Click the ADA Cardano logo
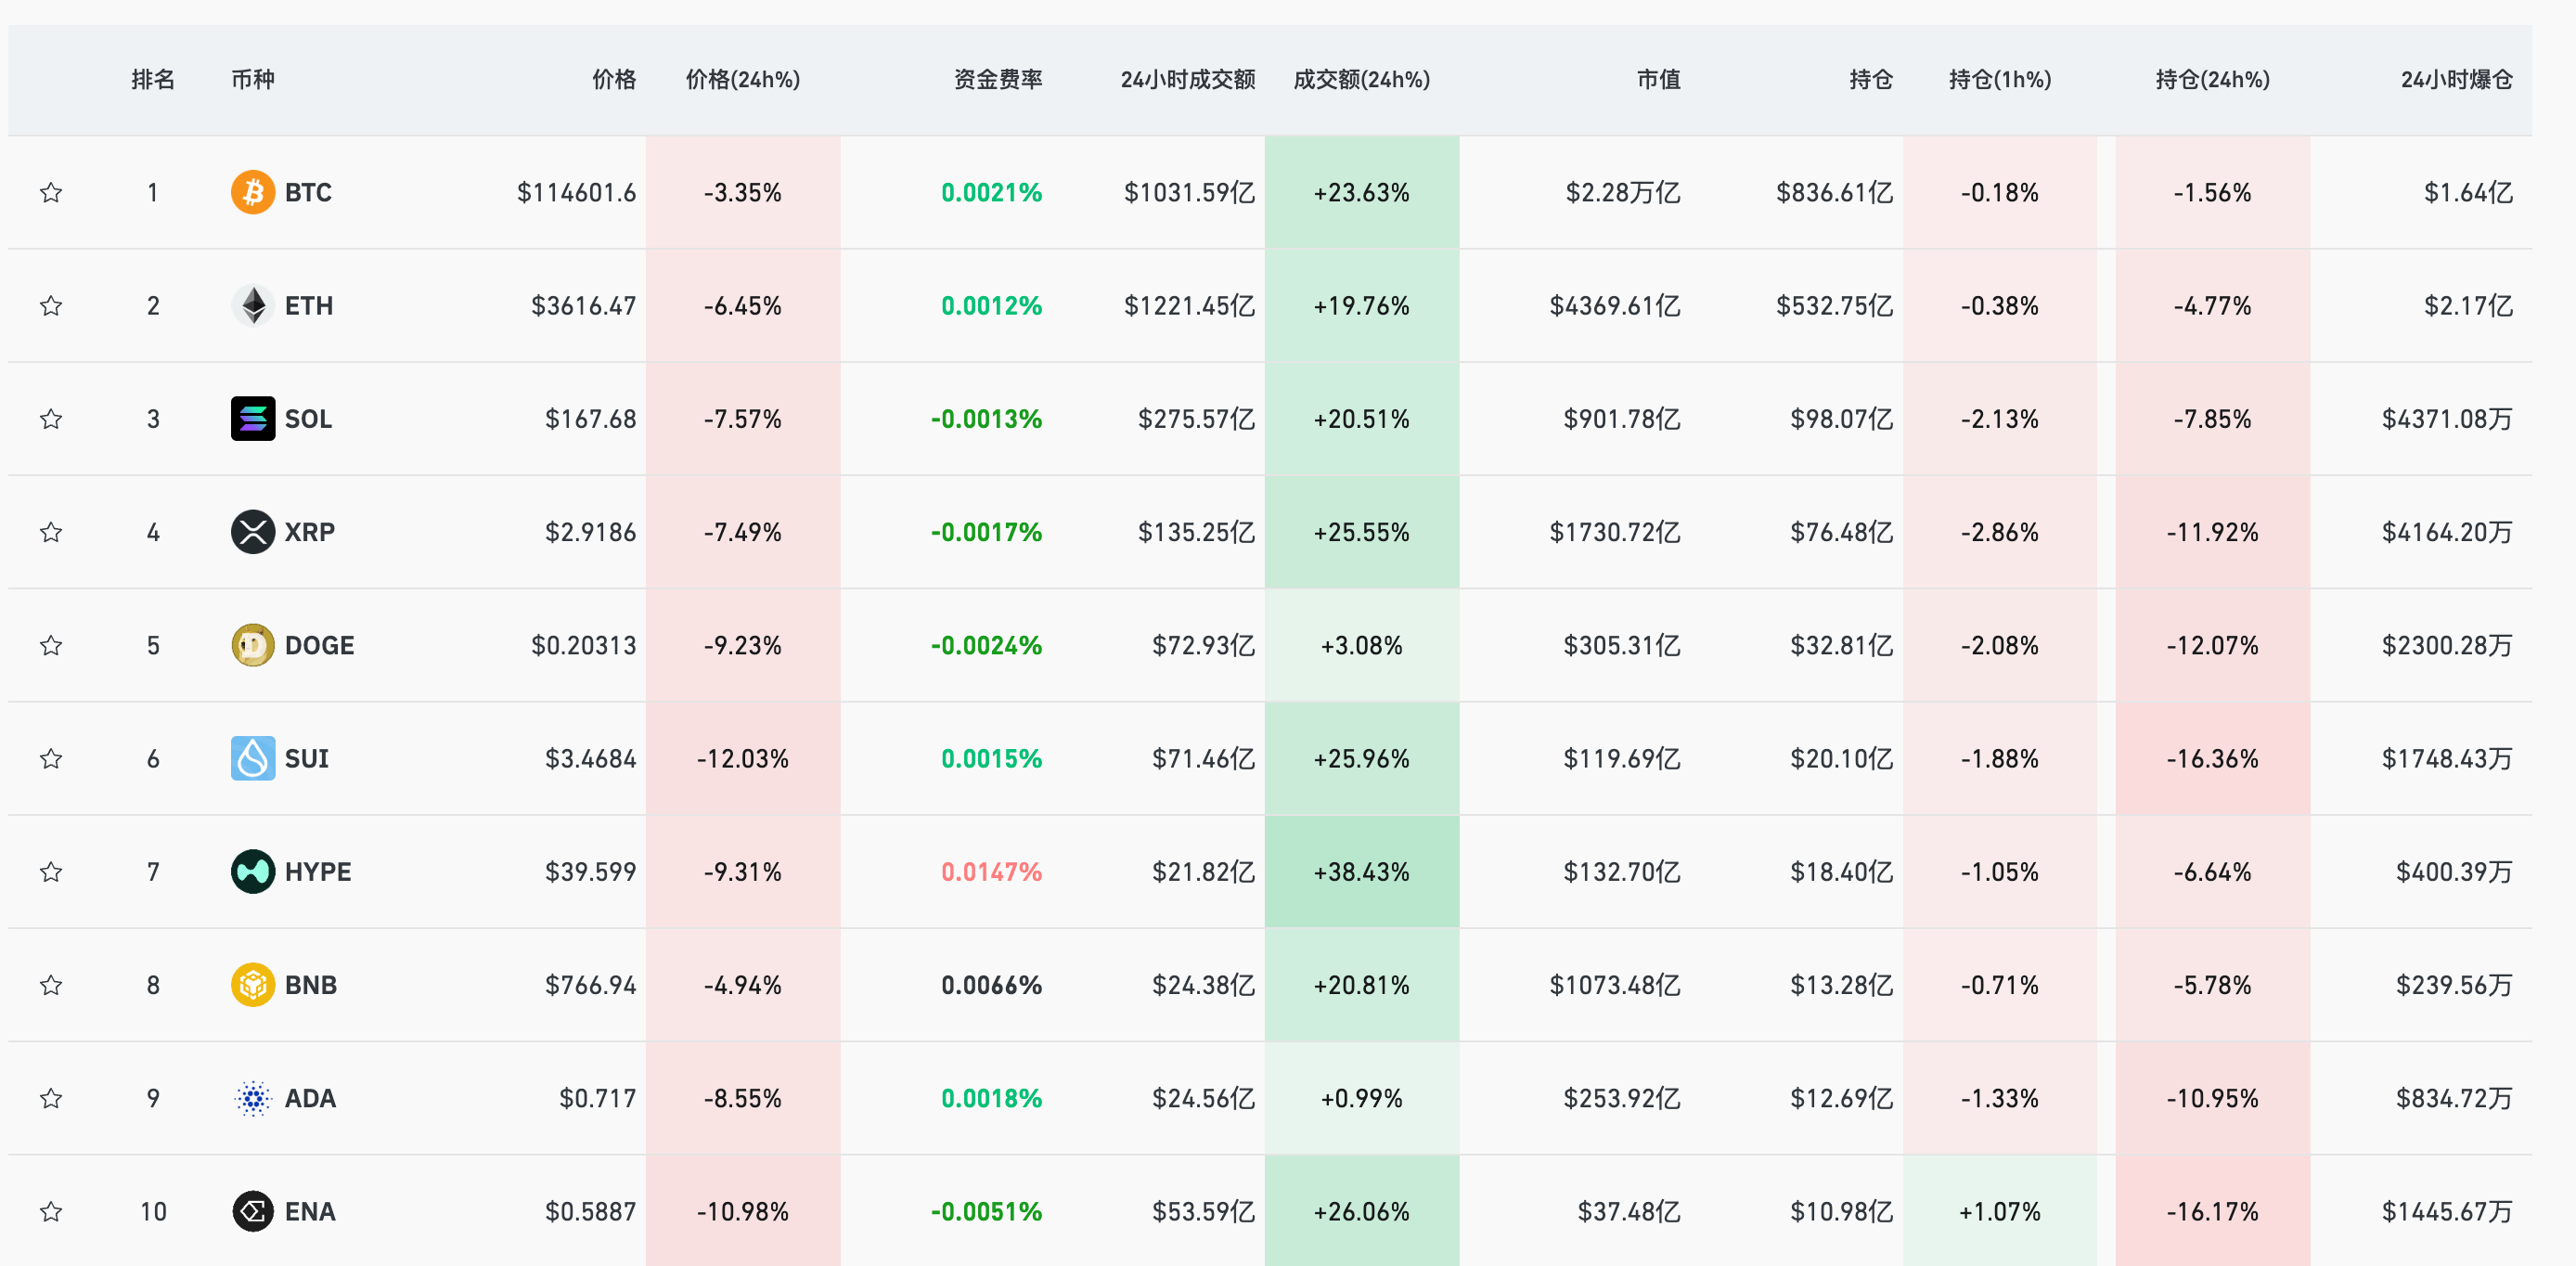This screenshot has height=1266, width=2576. 253,1098
